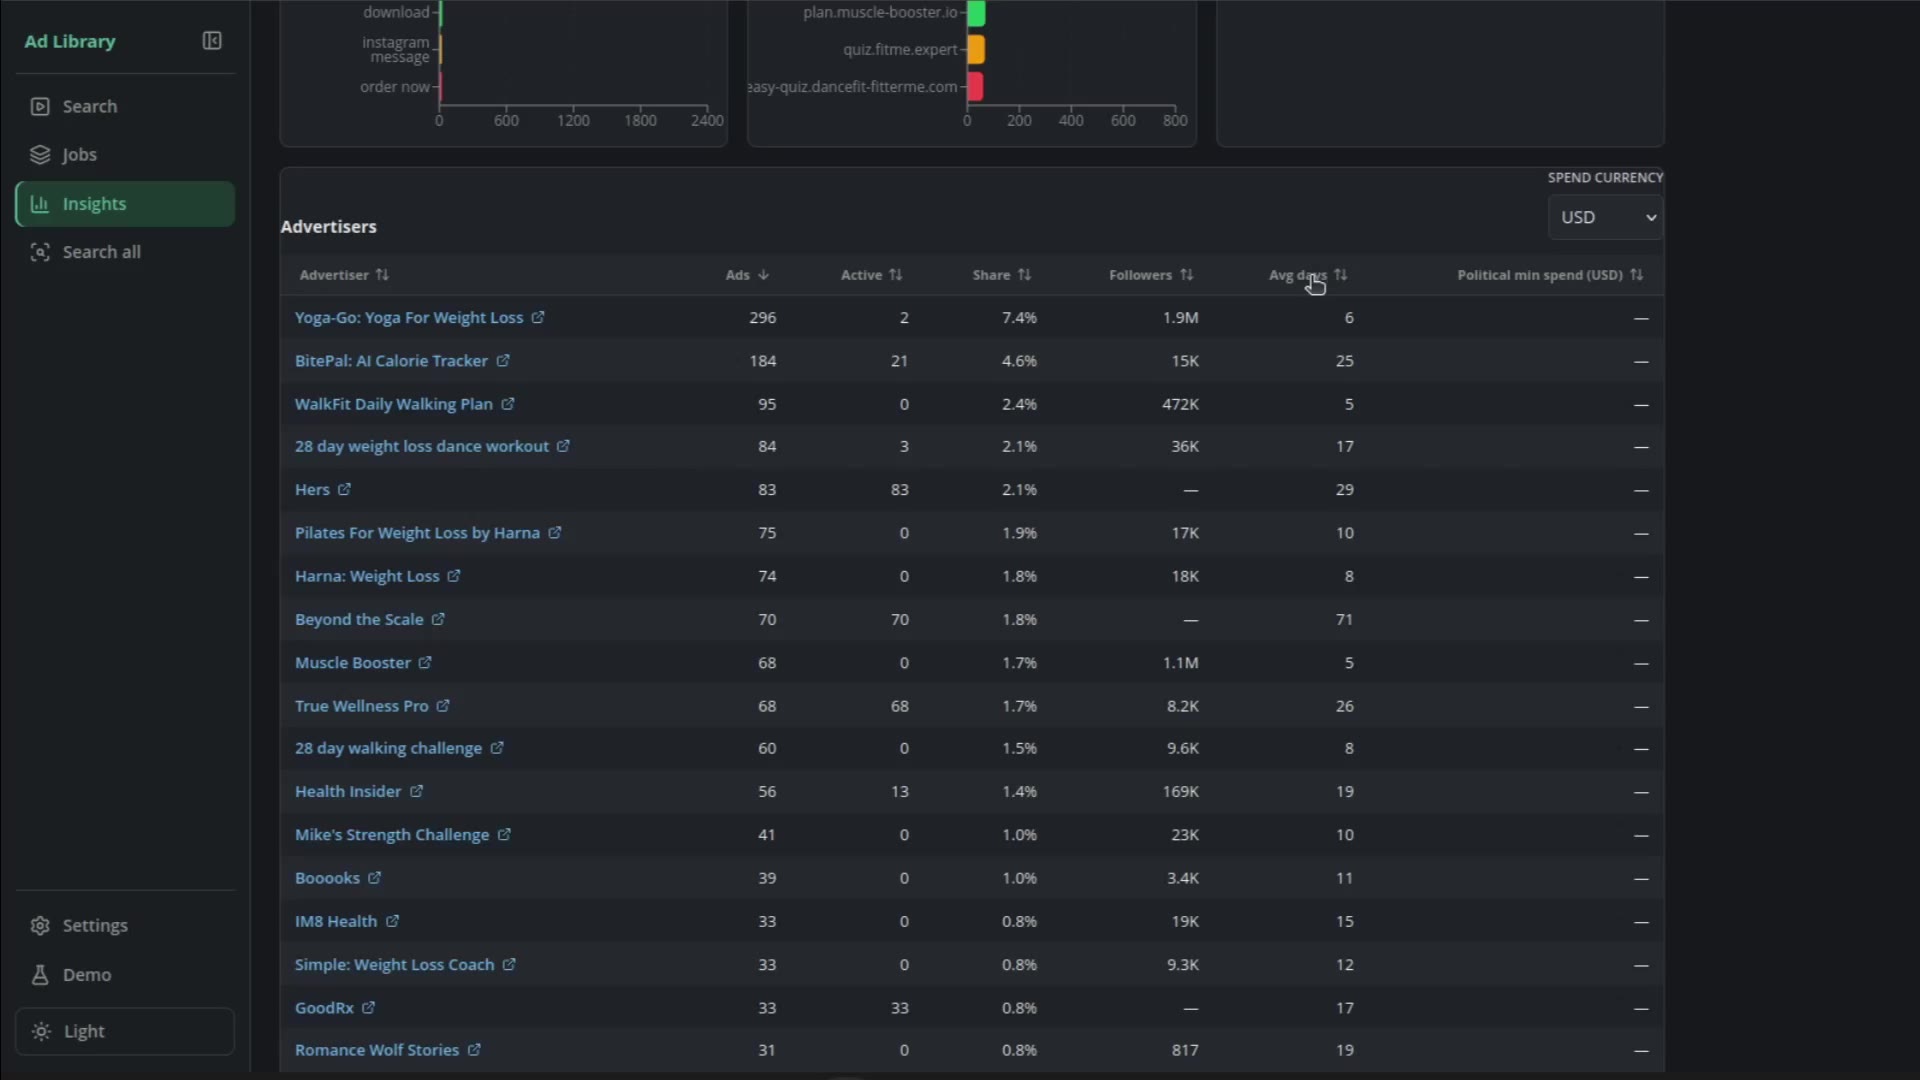Toggle the Light theme button
This screenshot has width=1920, height=1080.
click(x=125, y=1031)
